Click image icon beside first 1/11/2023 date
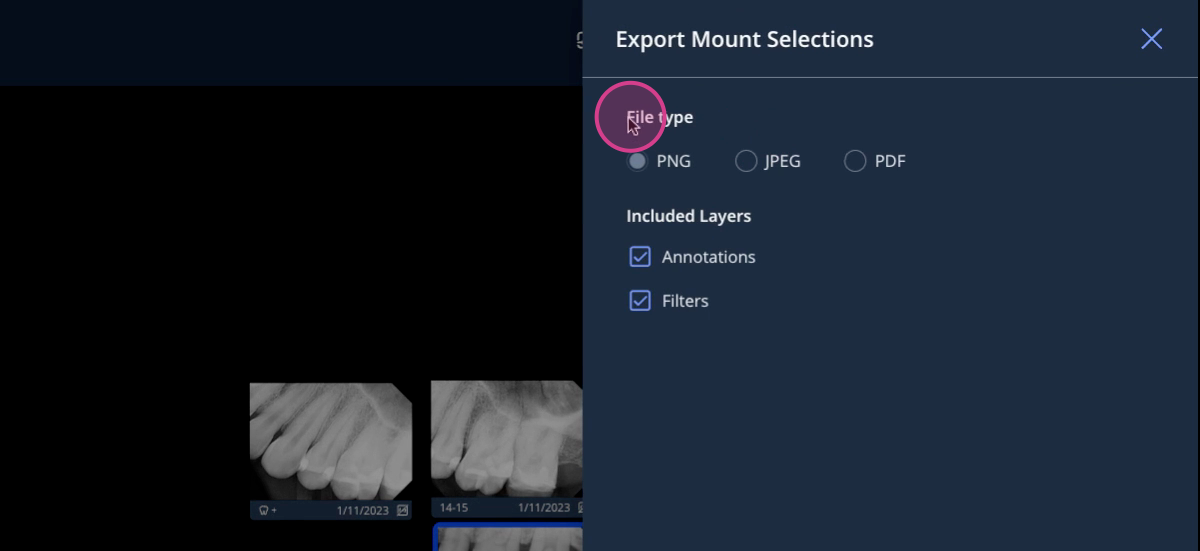 pos(402,510)
